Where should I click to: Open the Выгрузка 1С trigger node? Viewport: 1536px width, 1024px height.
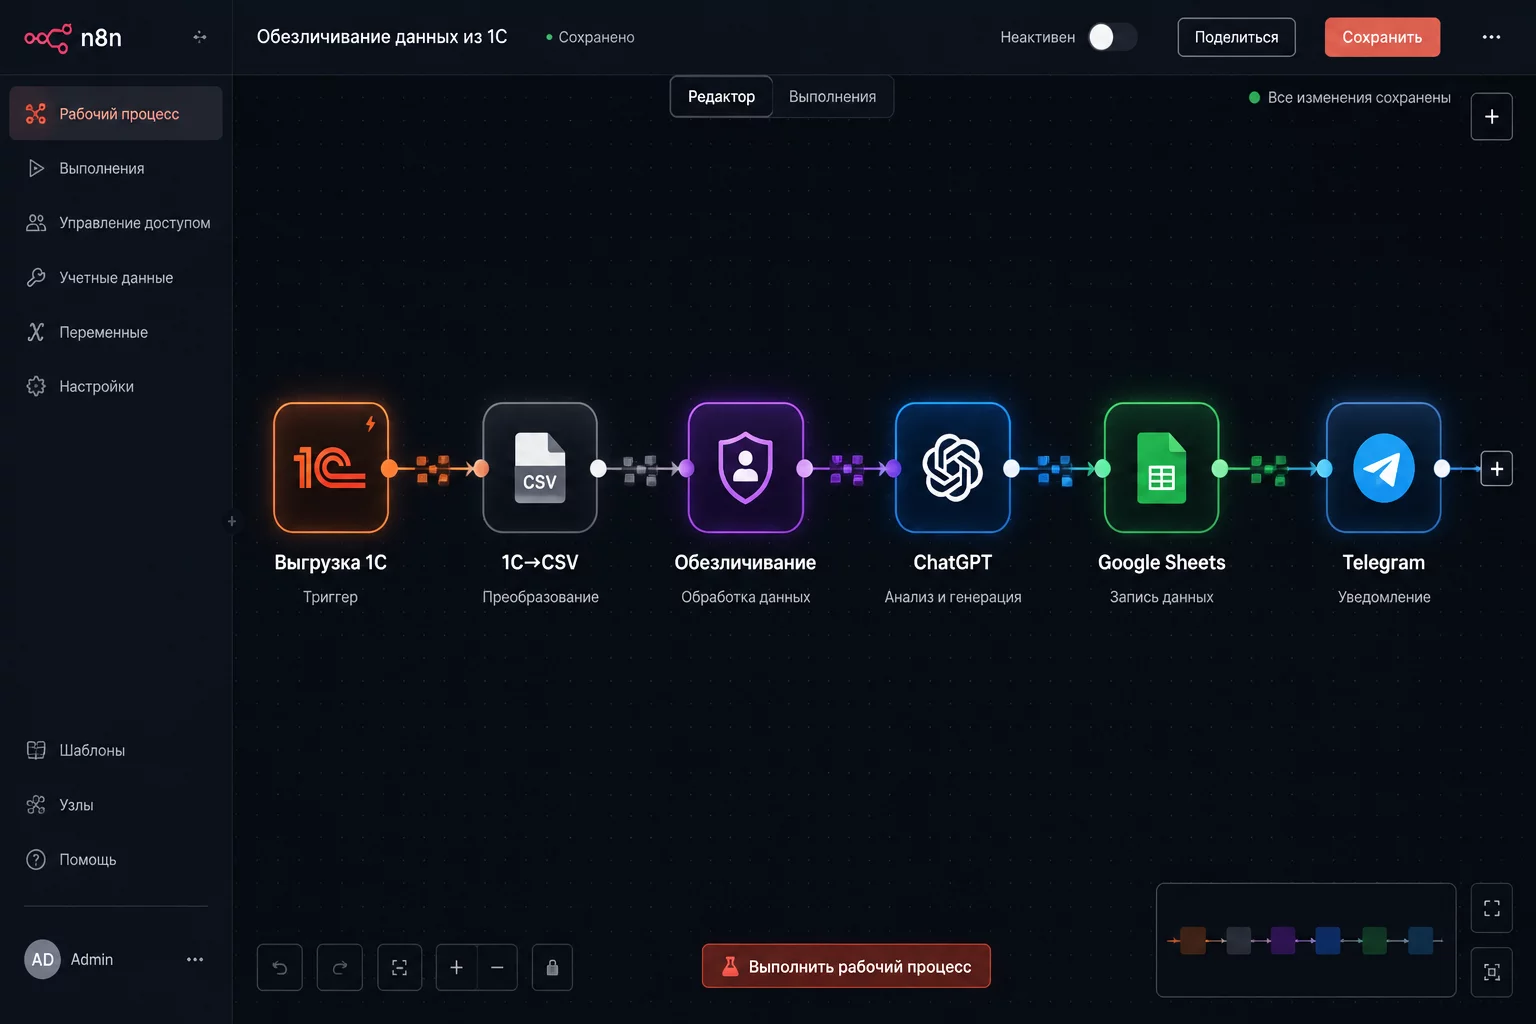tap(331, 467)
